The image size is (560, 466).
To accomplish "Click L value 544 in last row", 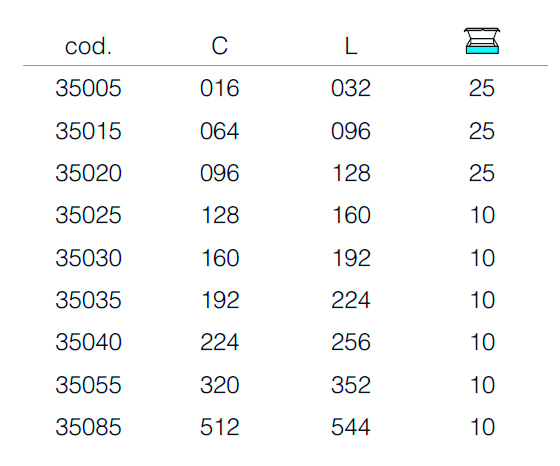I will tap(351, 427).
